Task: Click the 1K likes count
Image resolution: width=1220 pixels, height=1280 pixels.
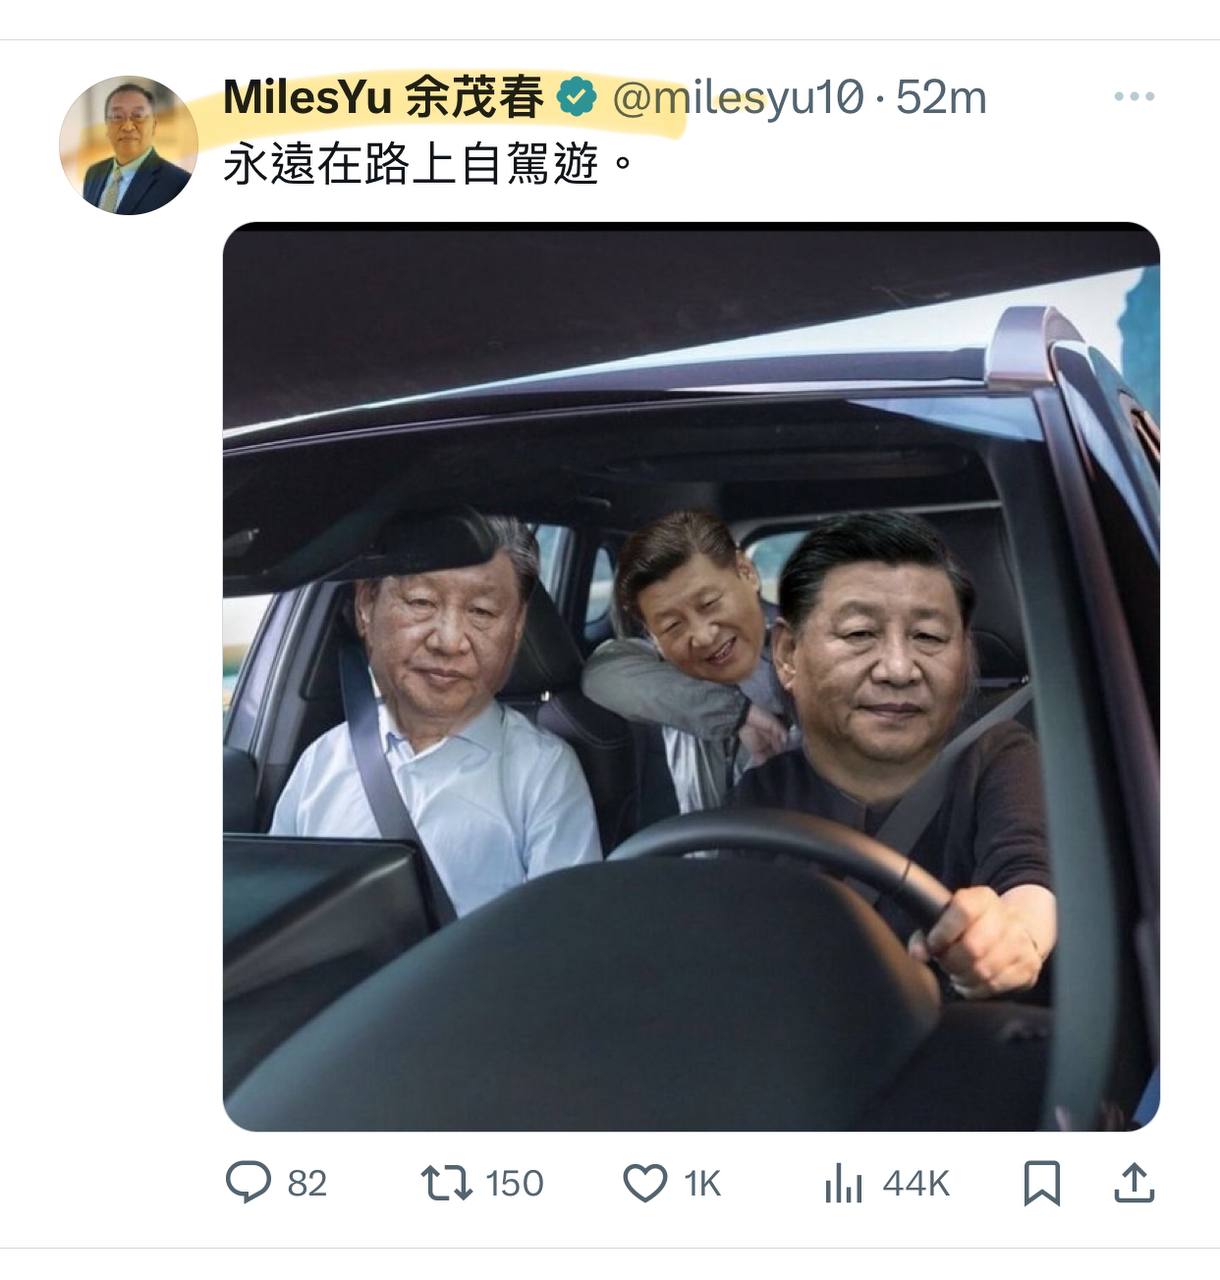Action: tap(702, 1184)
